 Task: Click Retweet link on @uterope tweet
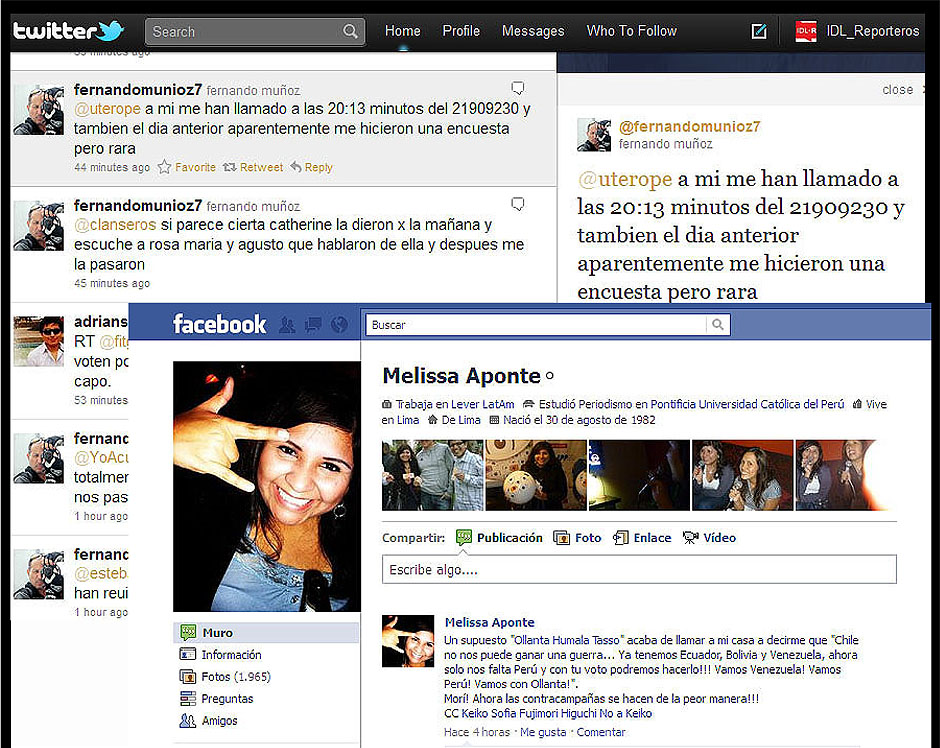click(x=261, y=167)
